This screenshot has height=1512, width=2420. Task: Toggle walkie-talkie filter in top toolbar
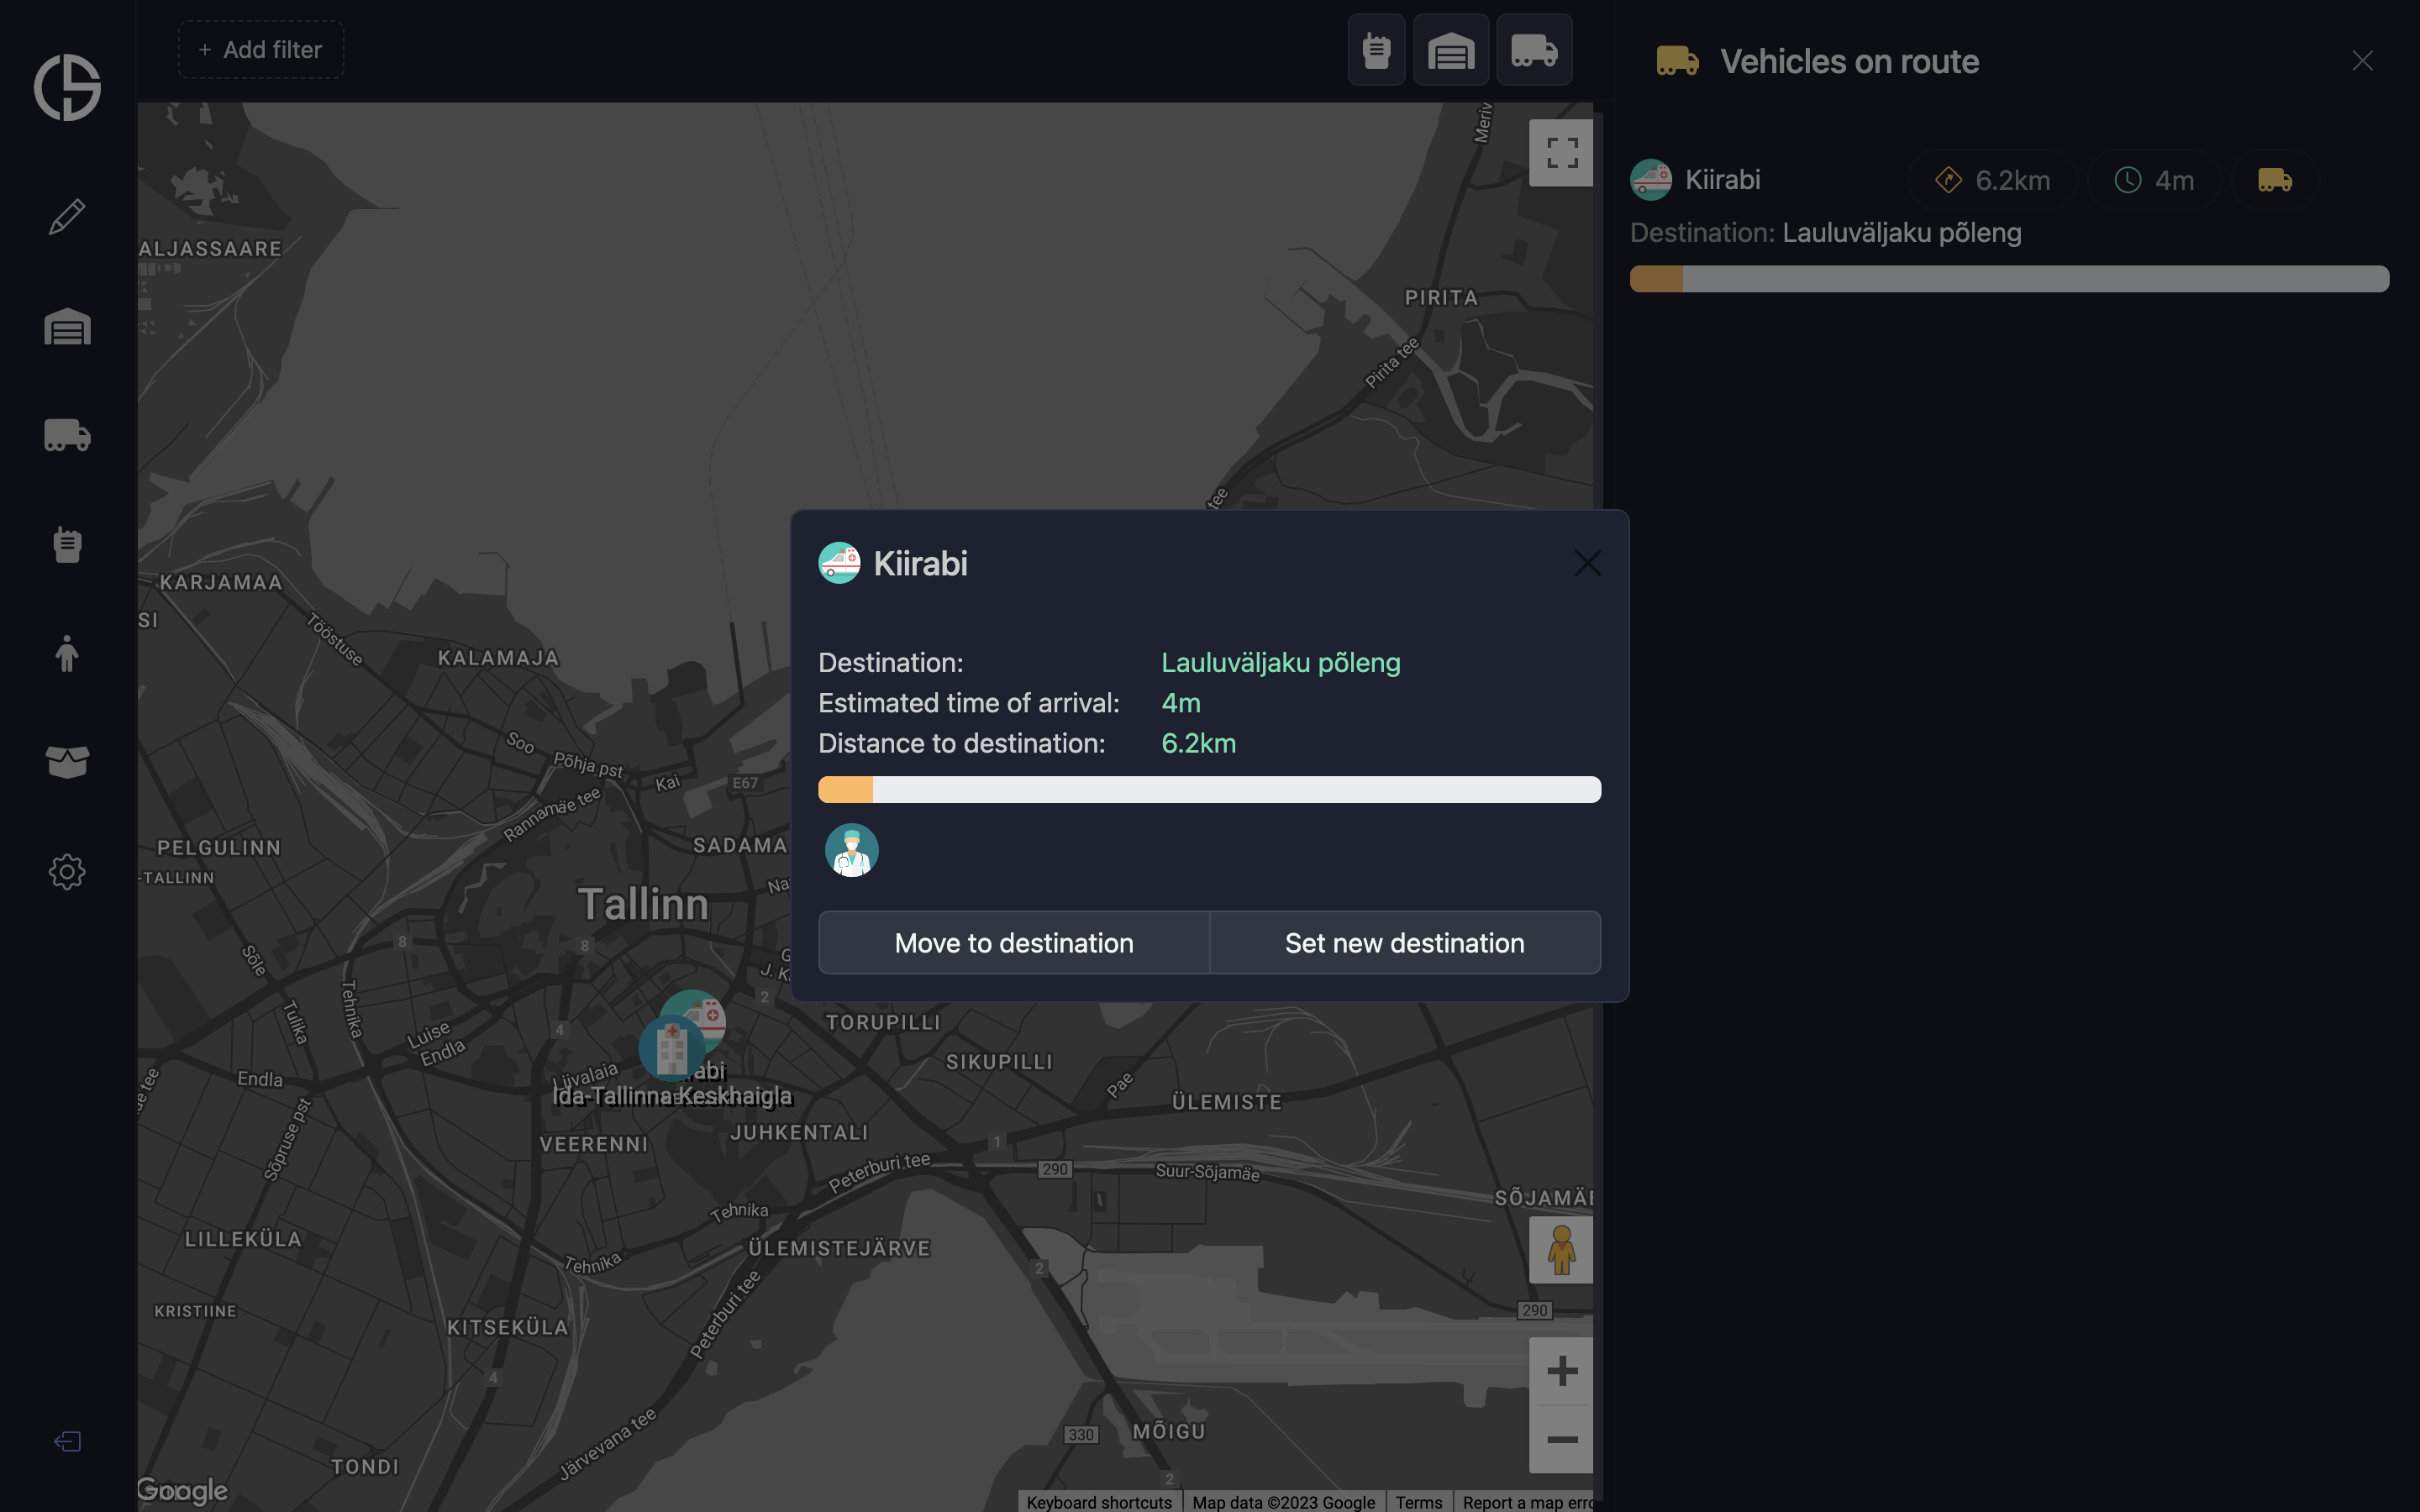(x=1376, y=50)
